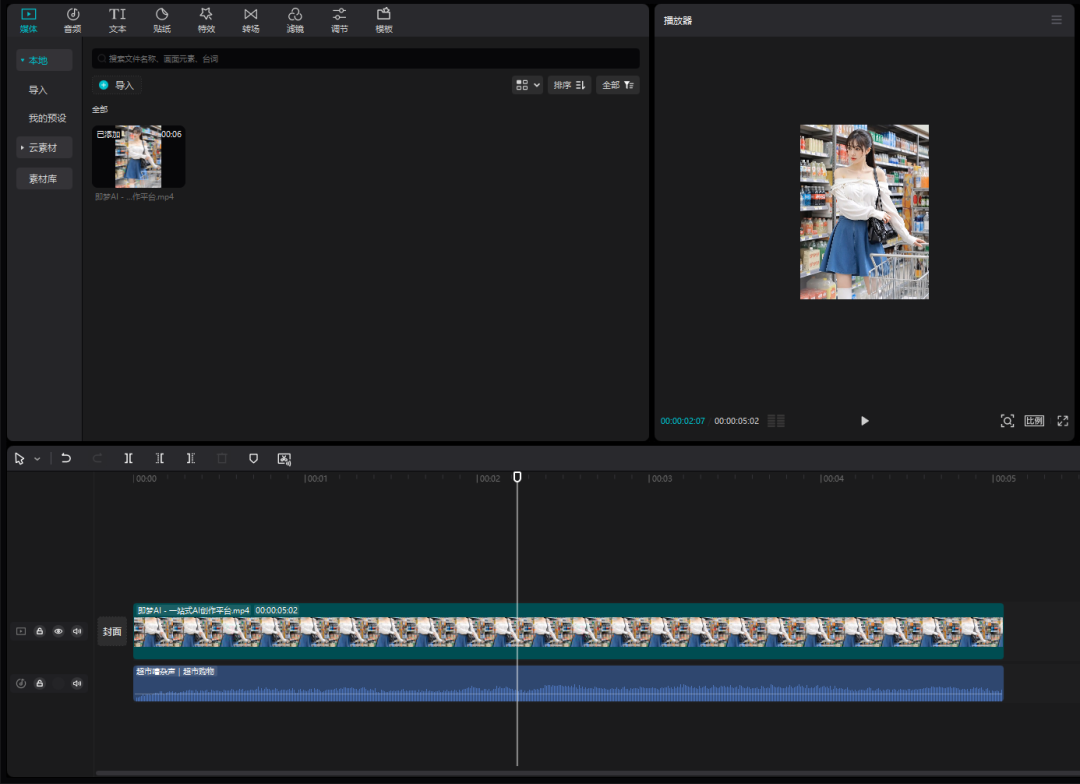Click the undo arrow in timeline toolbar

[x=66, y=458]
